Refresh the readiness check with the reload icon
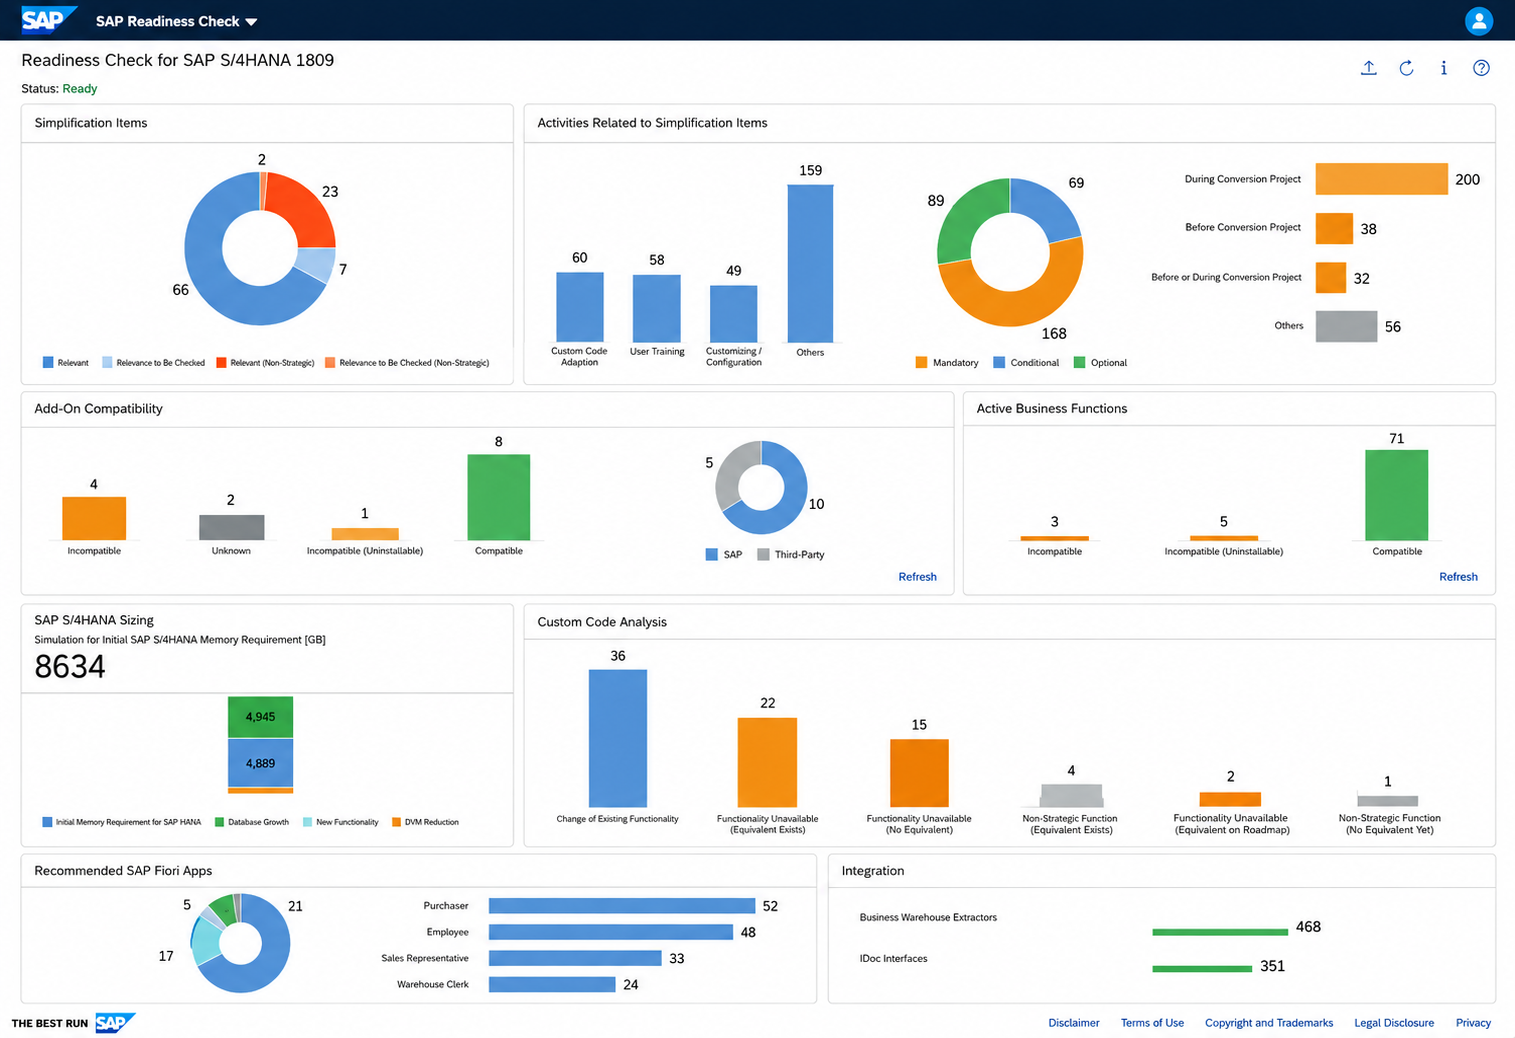Screen dimensions: 1515x1038 coord(1406,68)
